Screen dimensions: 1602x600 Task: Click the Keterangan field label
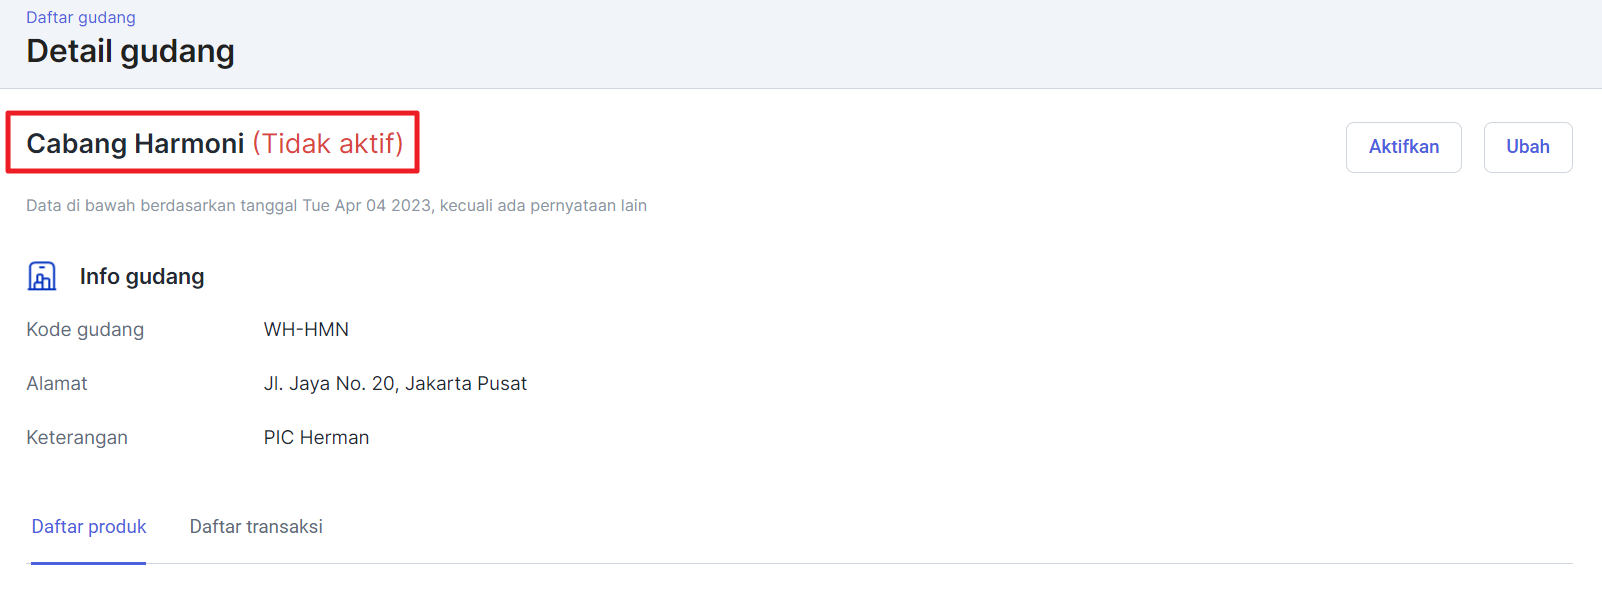[x=77, y=438]
